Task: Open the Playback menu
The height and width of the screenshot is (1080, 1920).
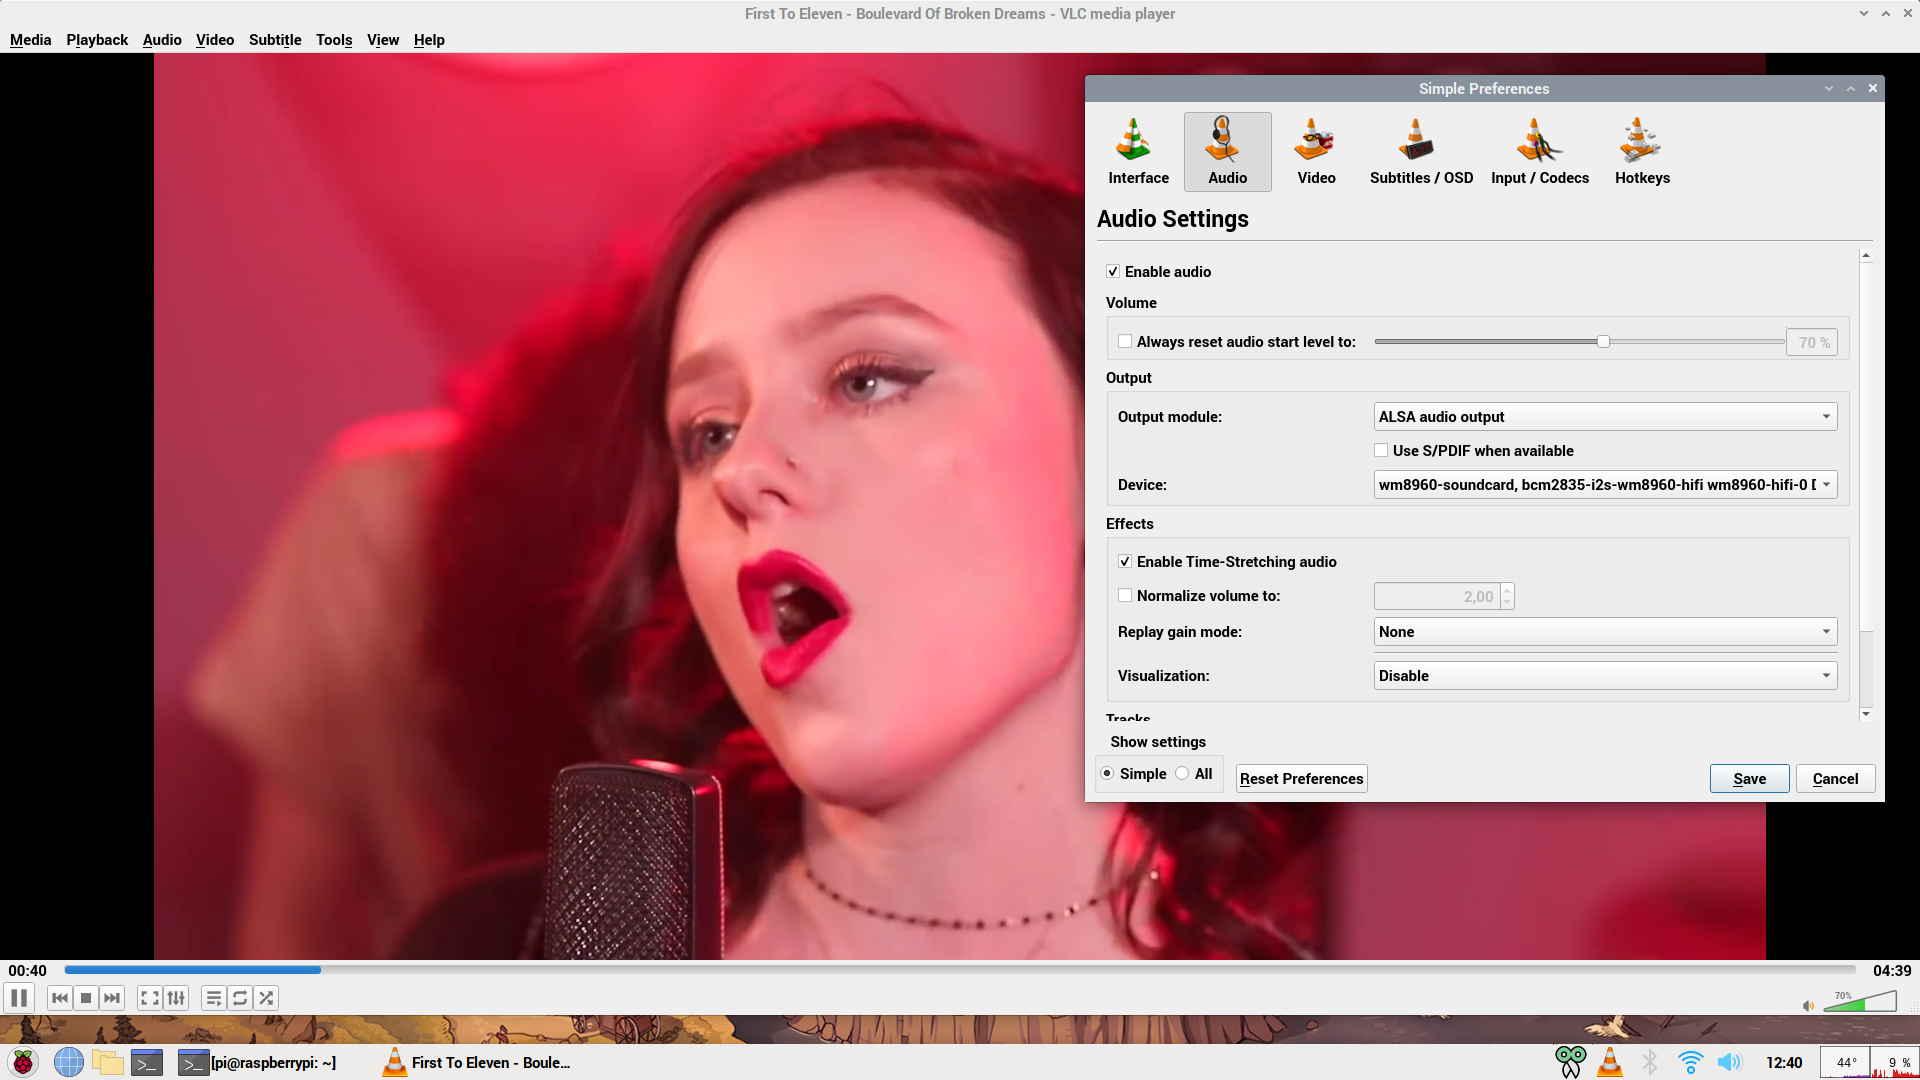Action: 97,40
